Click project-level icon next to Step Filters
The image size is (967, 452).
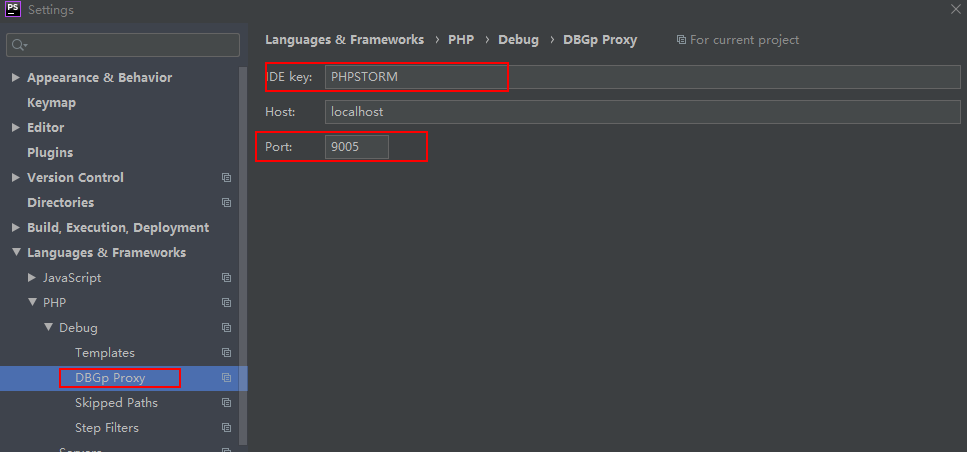coord(226,427)
